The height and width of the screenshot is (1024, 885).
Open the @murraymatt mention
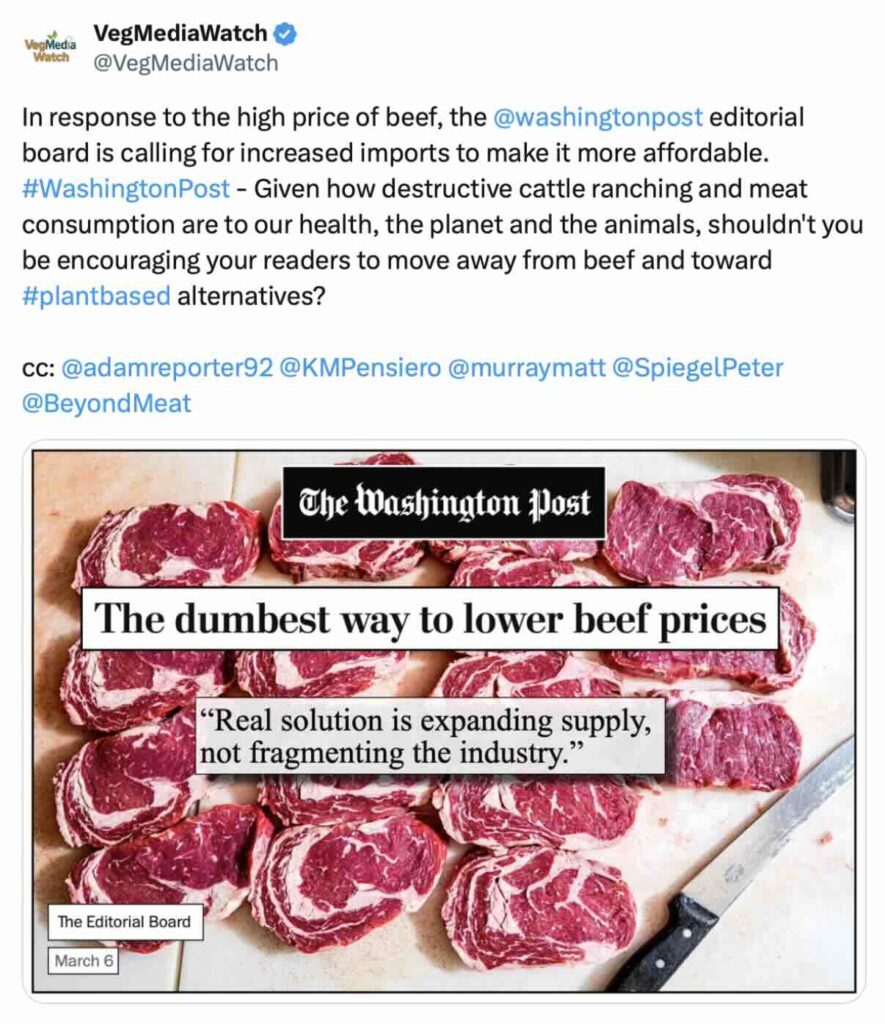[x=526, y=368]
